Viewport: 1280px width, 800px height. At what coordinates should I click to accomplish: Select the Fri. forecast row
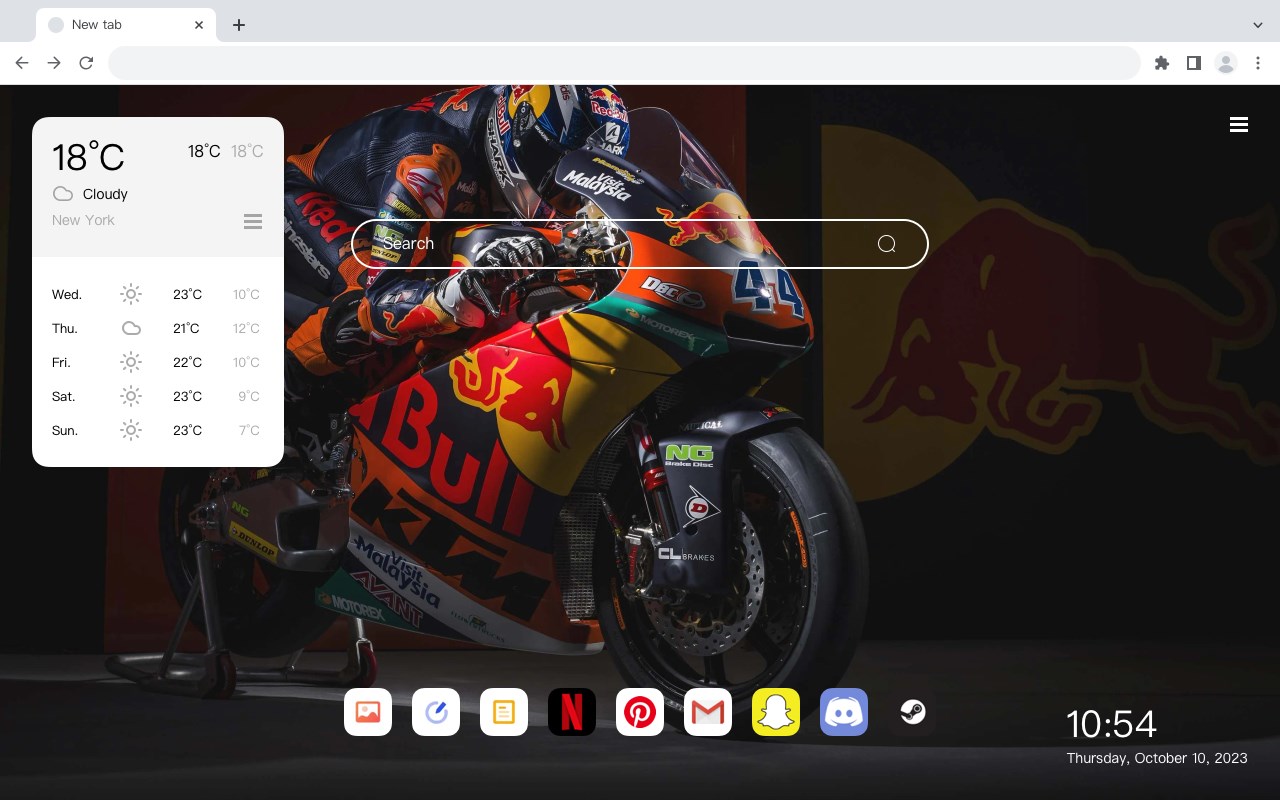(x=157, y=362)
